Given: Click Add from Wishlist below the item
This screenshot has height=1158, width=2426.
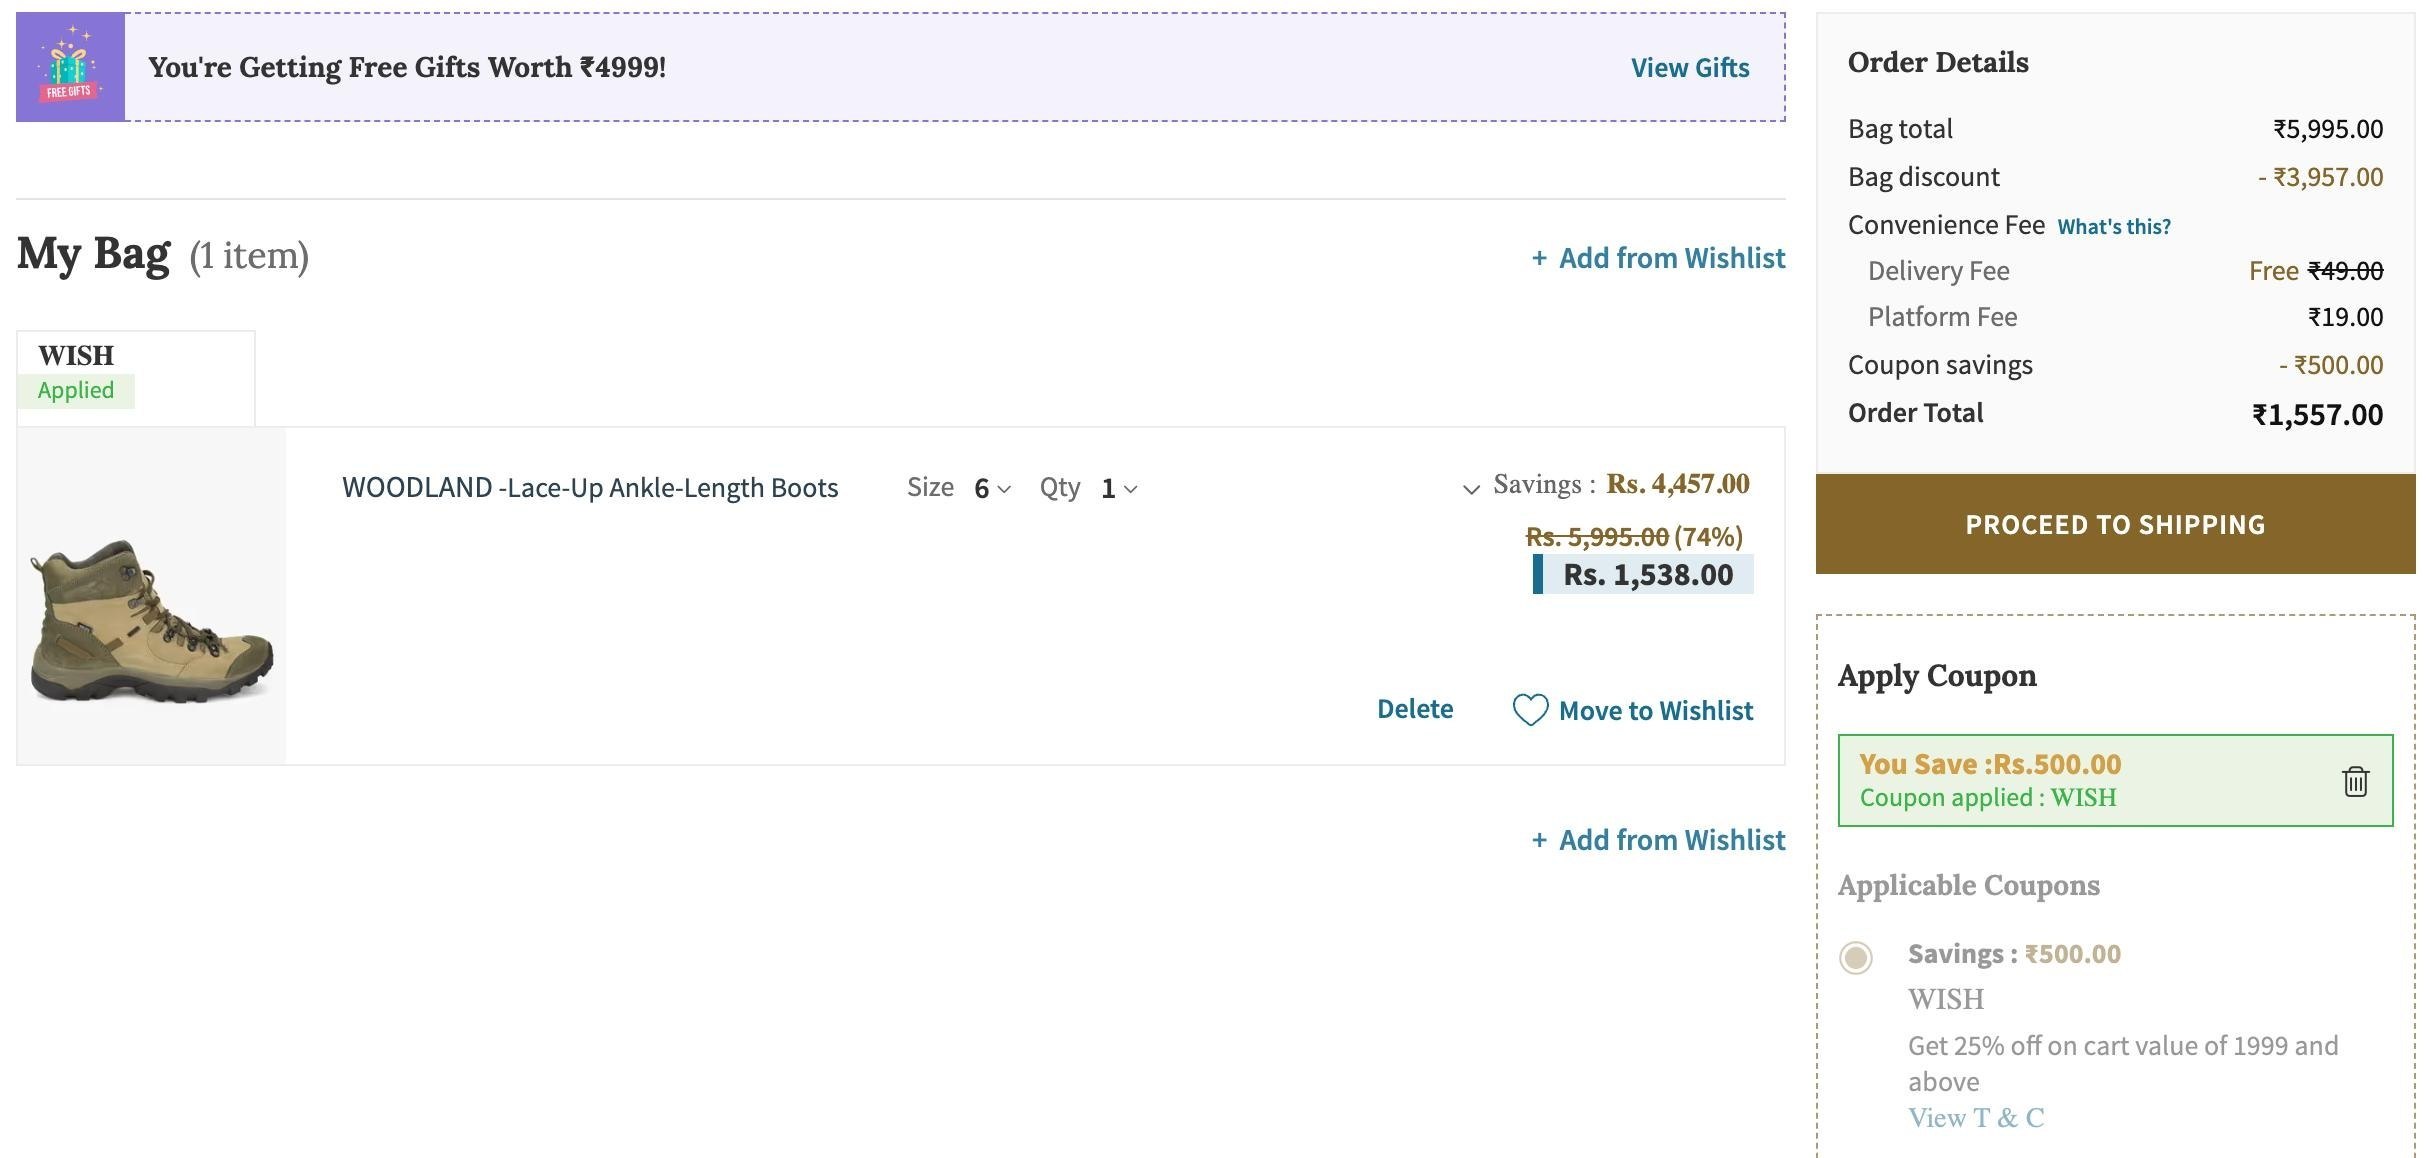Looking at the screenshot, I should click(x=1658, y=840).
